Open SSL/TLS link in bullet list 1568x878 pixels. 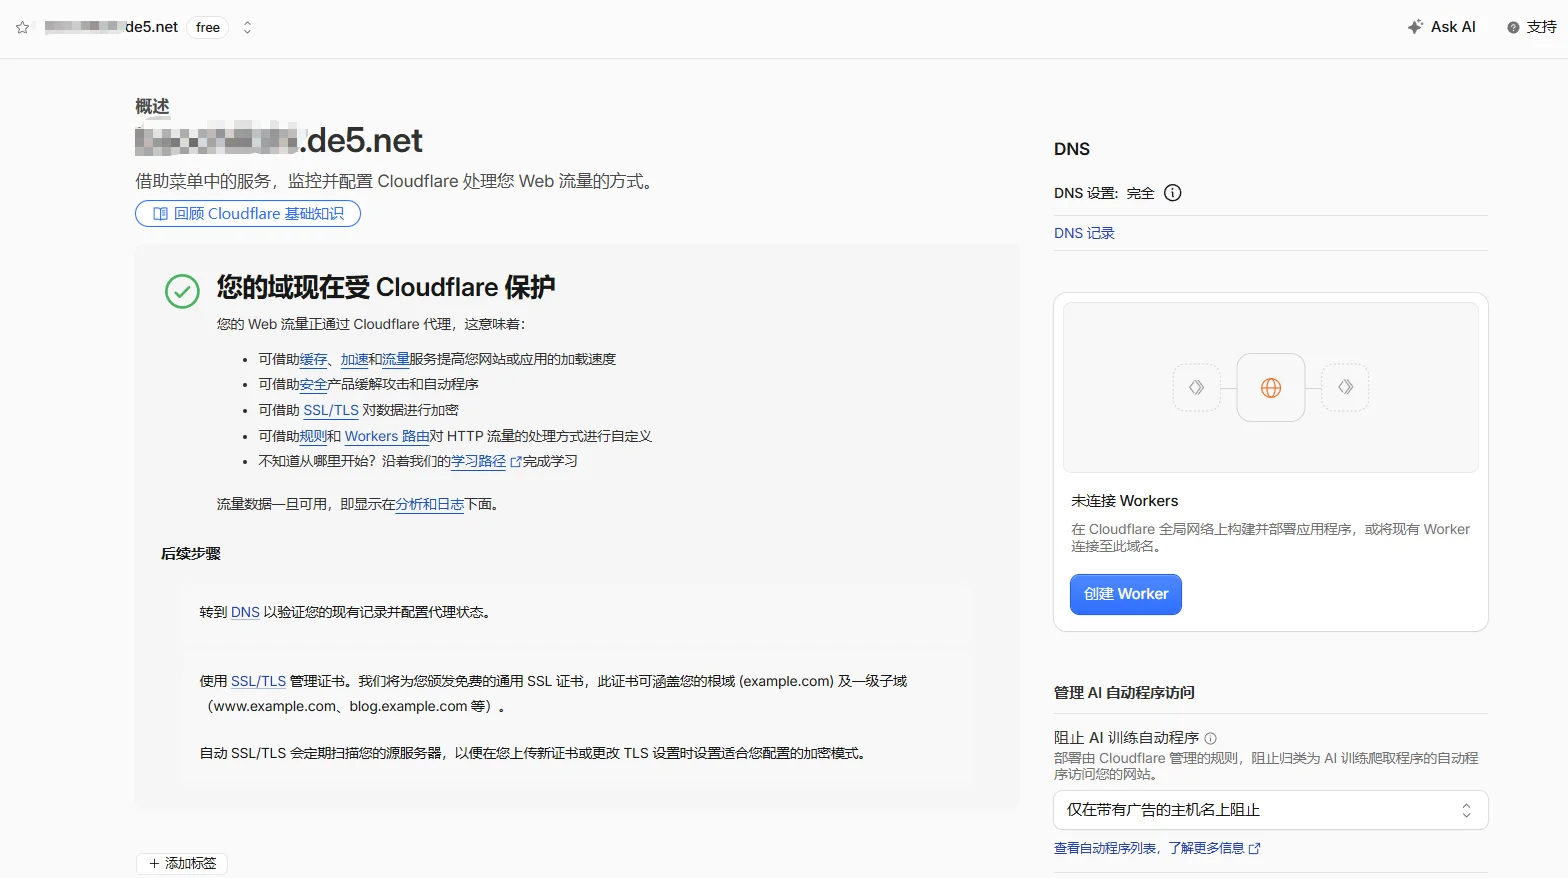point(331,410)
